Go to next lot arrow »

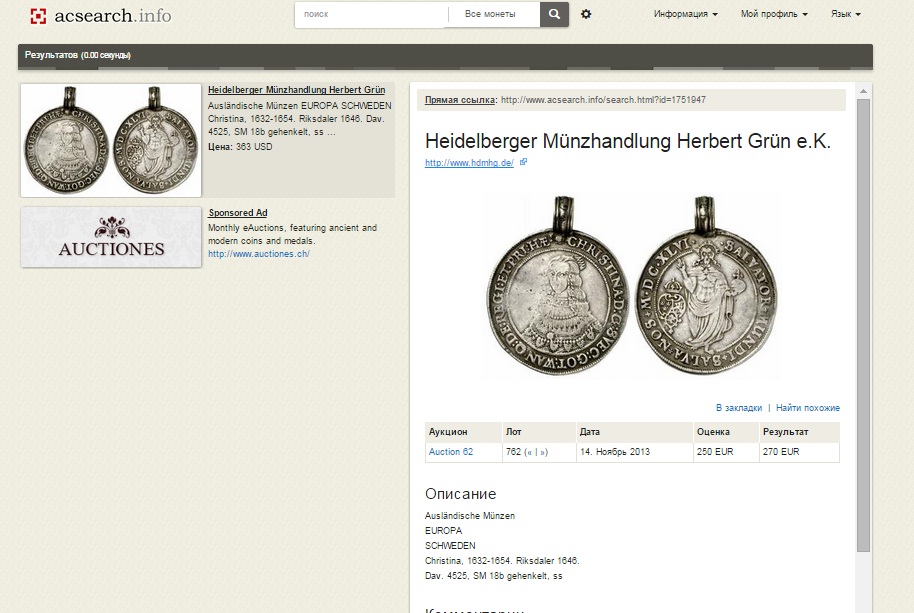(543, 452)
